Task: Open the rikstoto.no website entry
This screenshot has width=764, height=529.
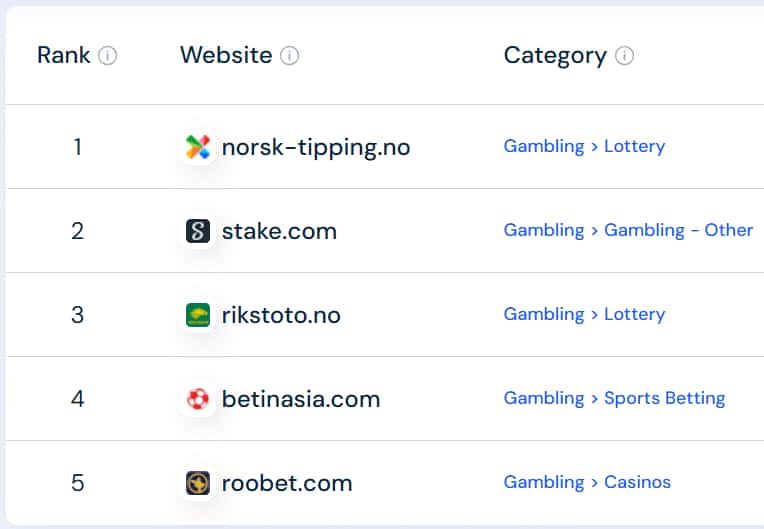Action: [x=281, y=316]
